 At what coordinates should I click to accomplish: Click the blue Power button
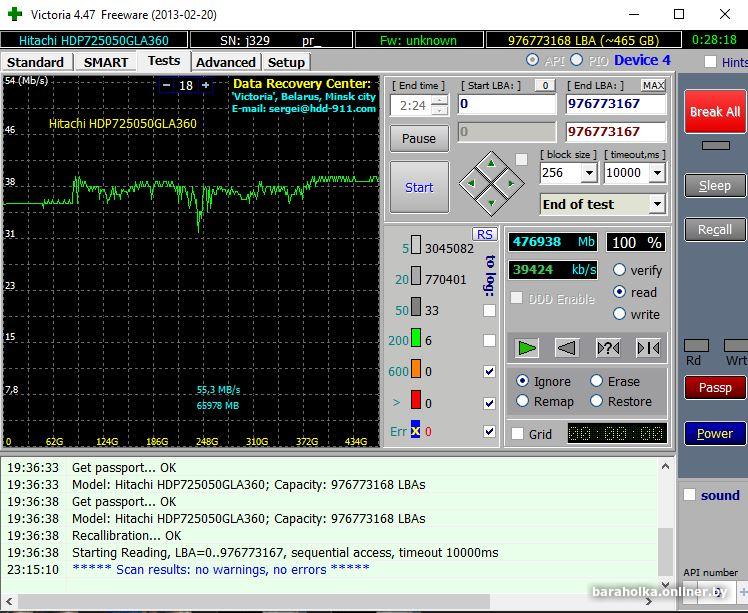715,433
